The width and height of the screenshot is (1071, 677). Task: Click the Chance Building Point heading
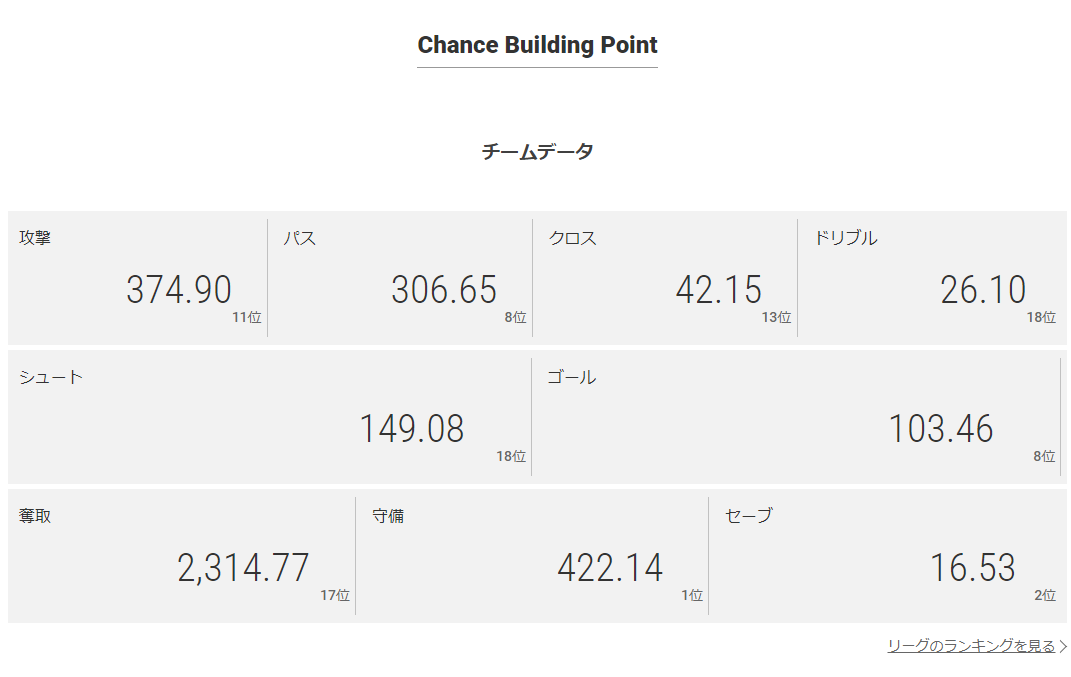[537, 45]
